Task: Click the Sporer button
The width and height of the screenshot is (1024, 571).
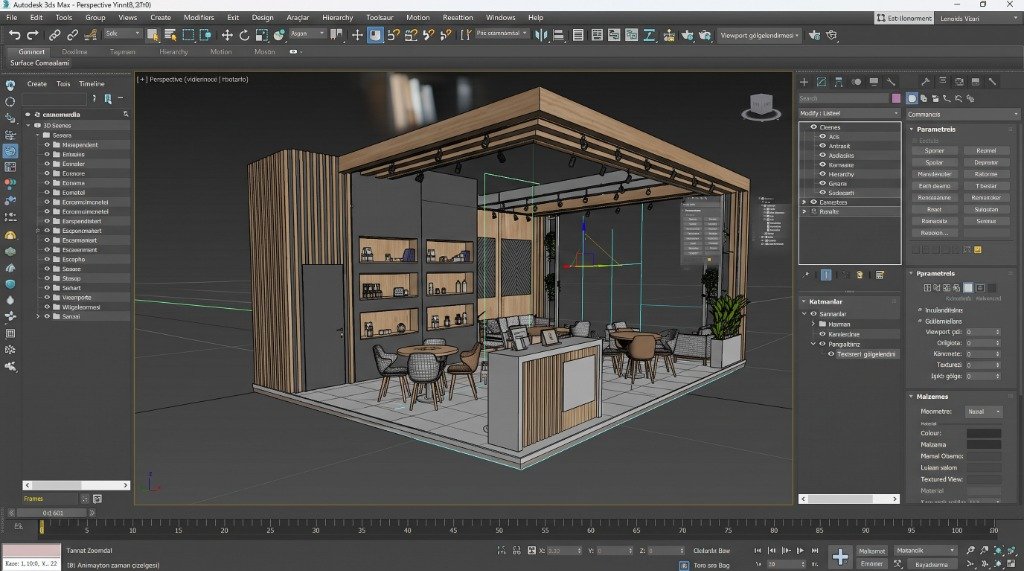Action: [x=935, y=151]
